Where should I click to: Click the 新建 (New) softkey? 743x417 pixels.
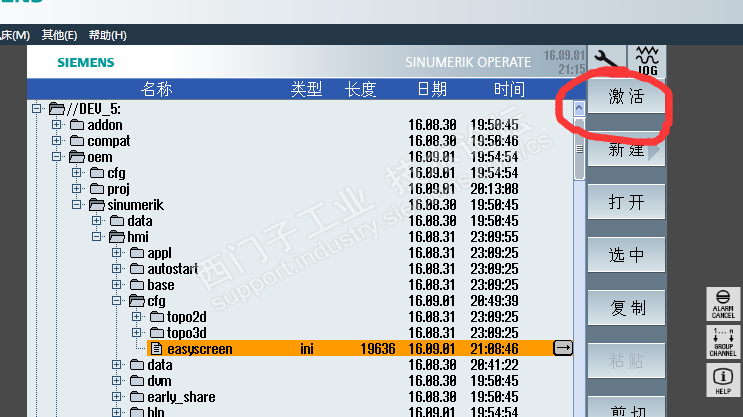(626, 150)
